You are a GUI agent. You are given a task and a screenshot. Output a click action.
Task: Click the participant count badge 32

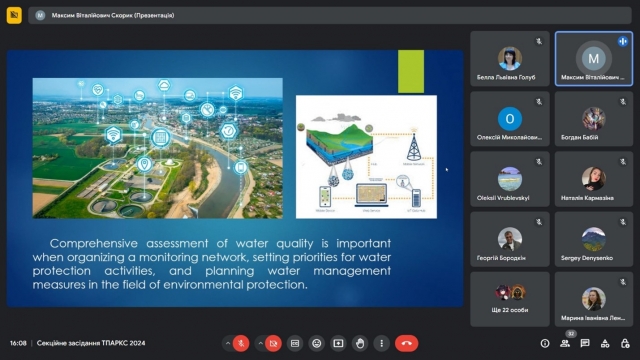click(x=571, y=333)
